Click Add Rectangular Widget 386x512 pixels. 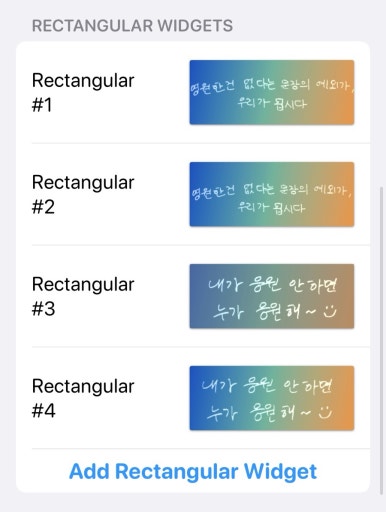point(193,471)
